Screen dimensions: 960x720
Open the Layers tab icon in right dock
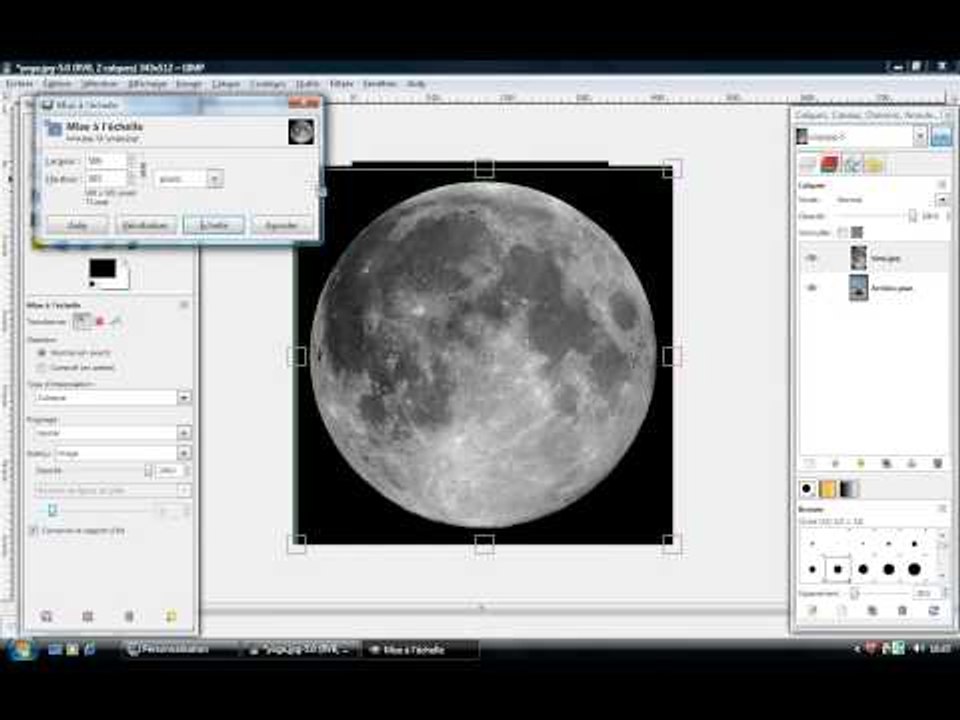click(x=808, y=164)
